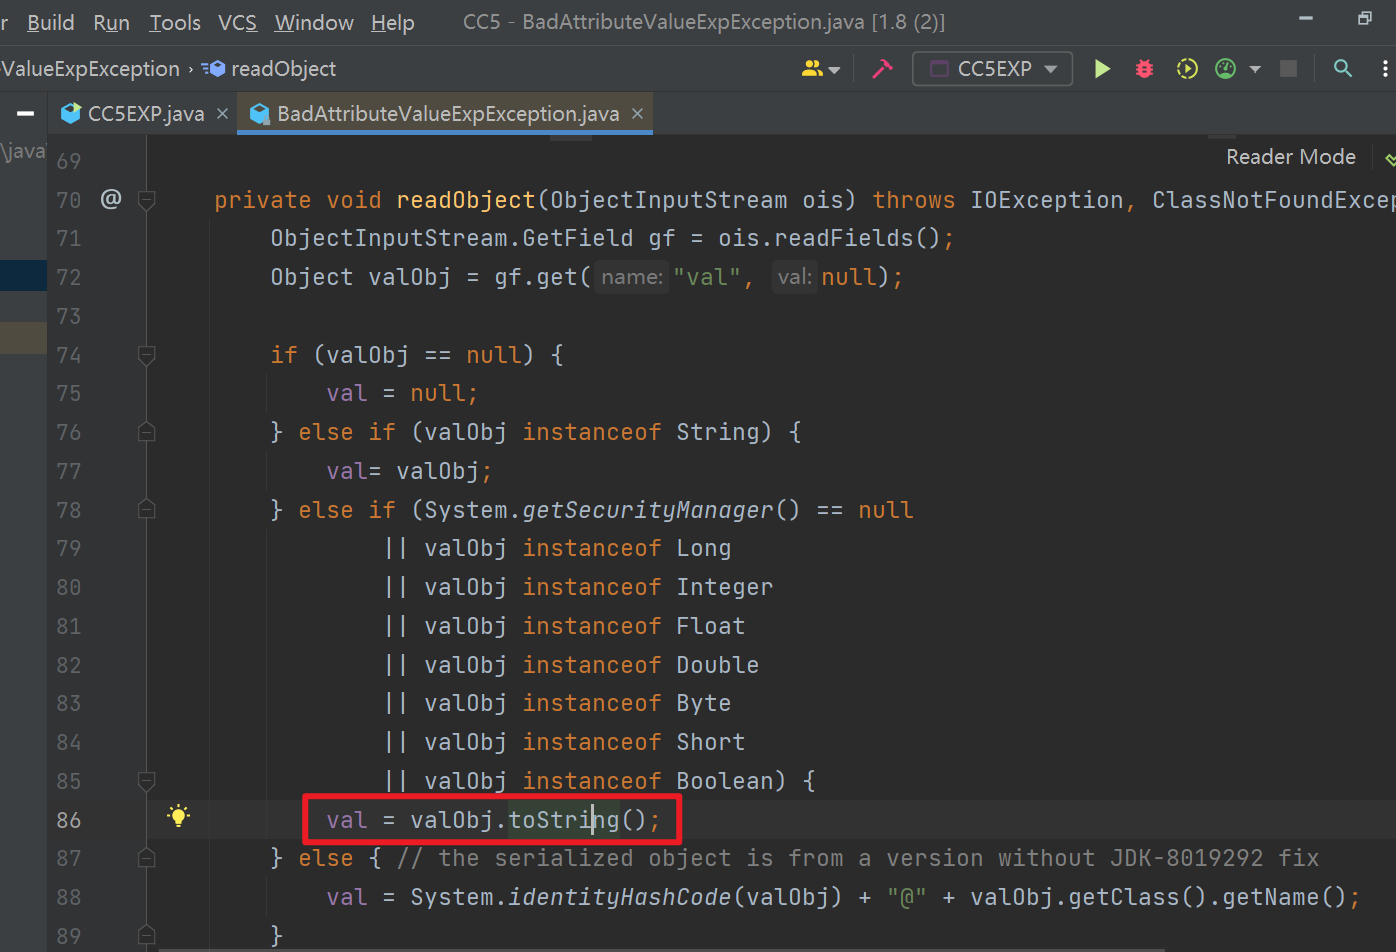Open the Profiler gauge icon
1396x952 pixels.
(1224, 68)
